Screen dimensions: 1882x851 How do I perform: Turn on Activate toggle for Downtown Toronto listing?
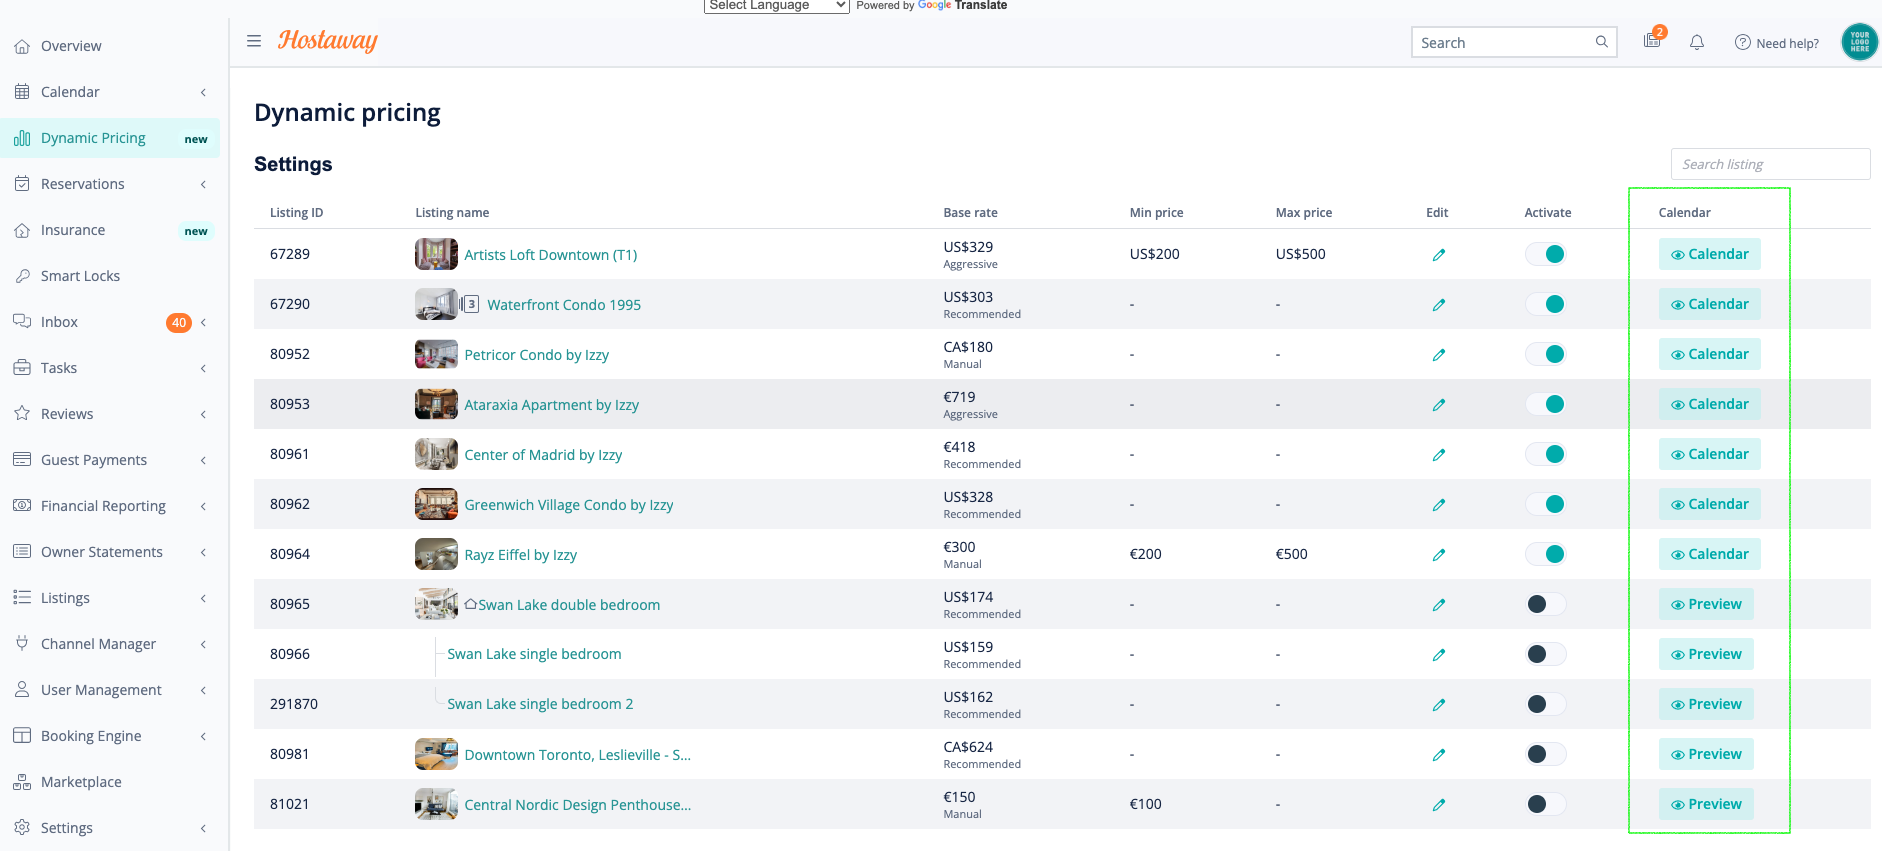(x=1545, y=754)
